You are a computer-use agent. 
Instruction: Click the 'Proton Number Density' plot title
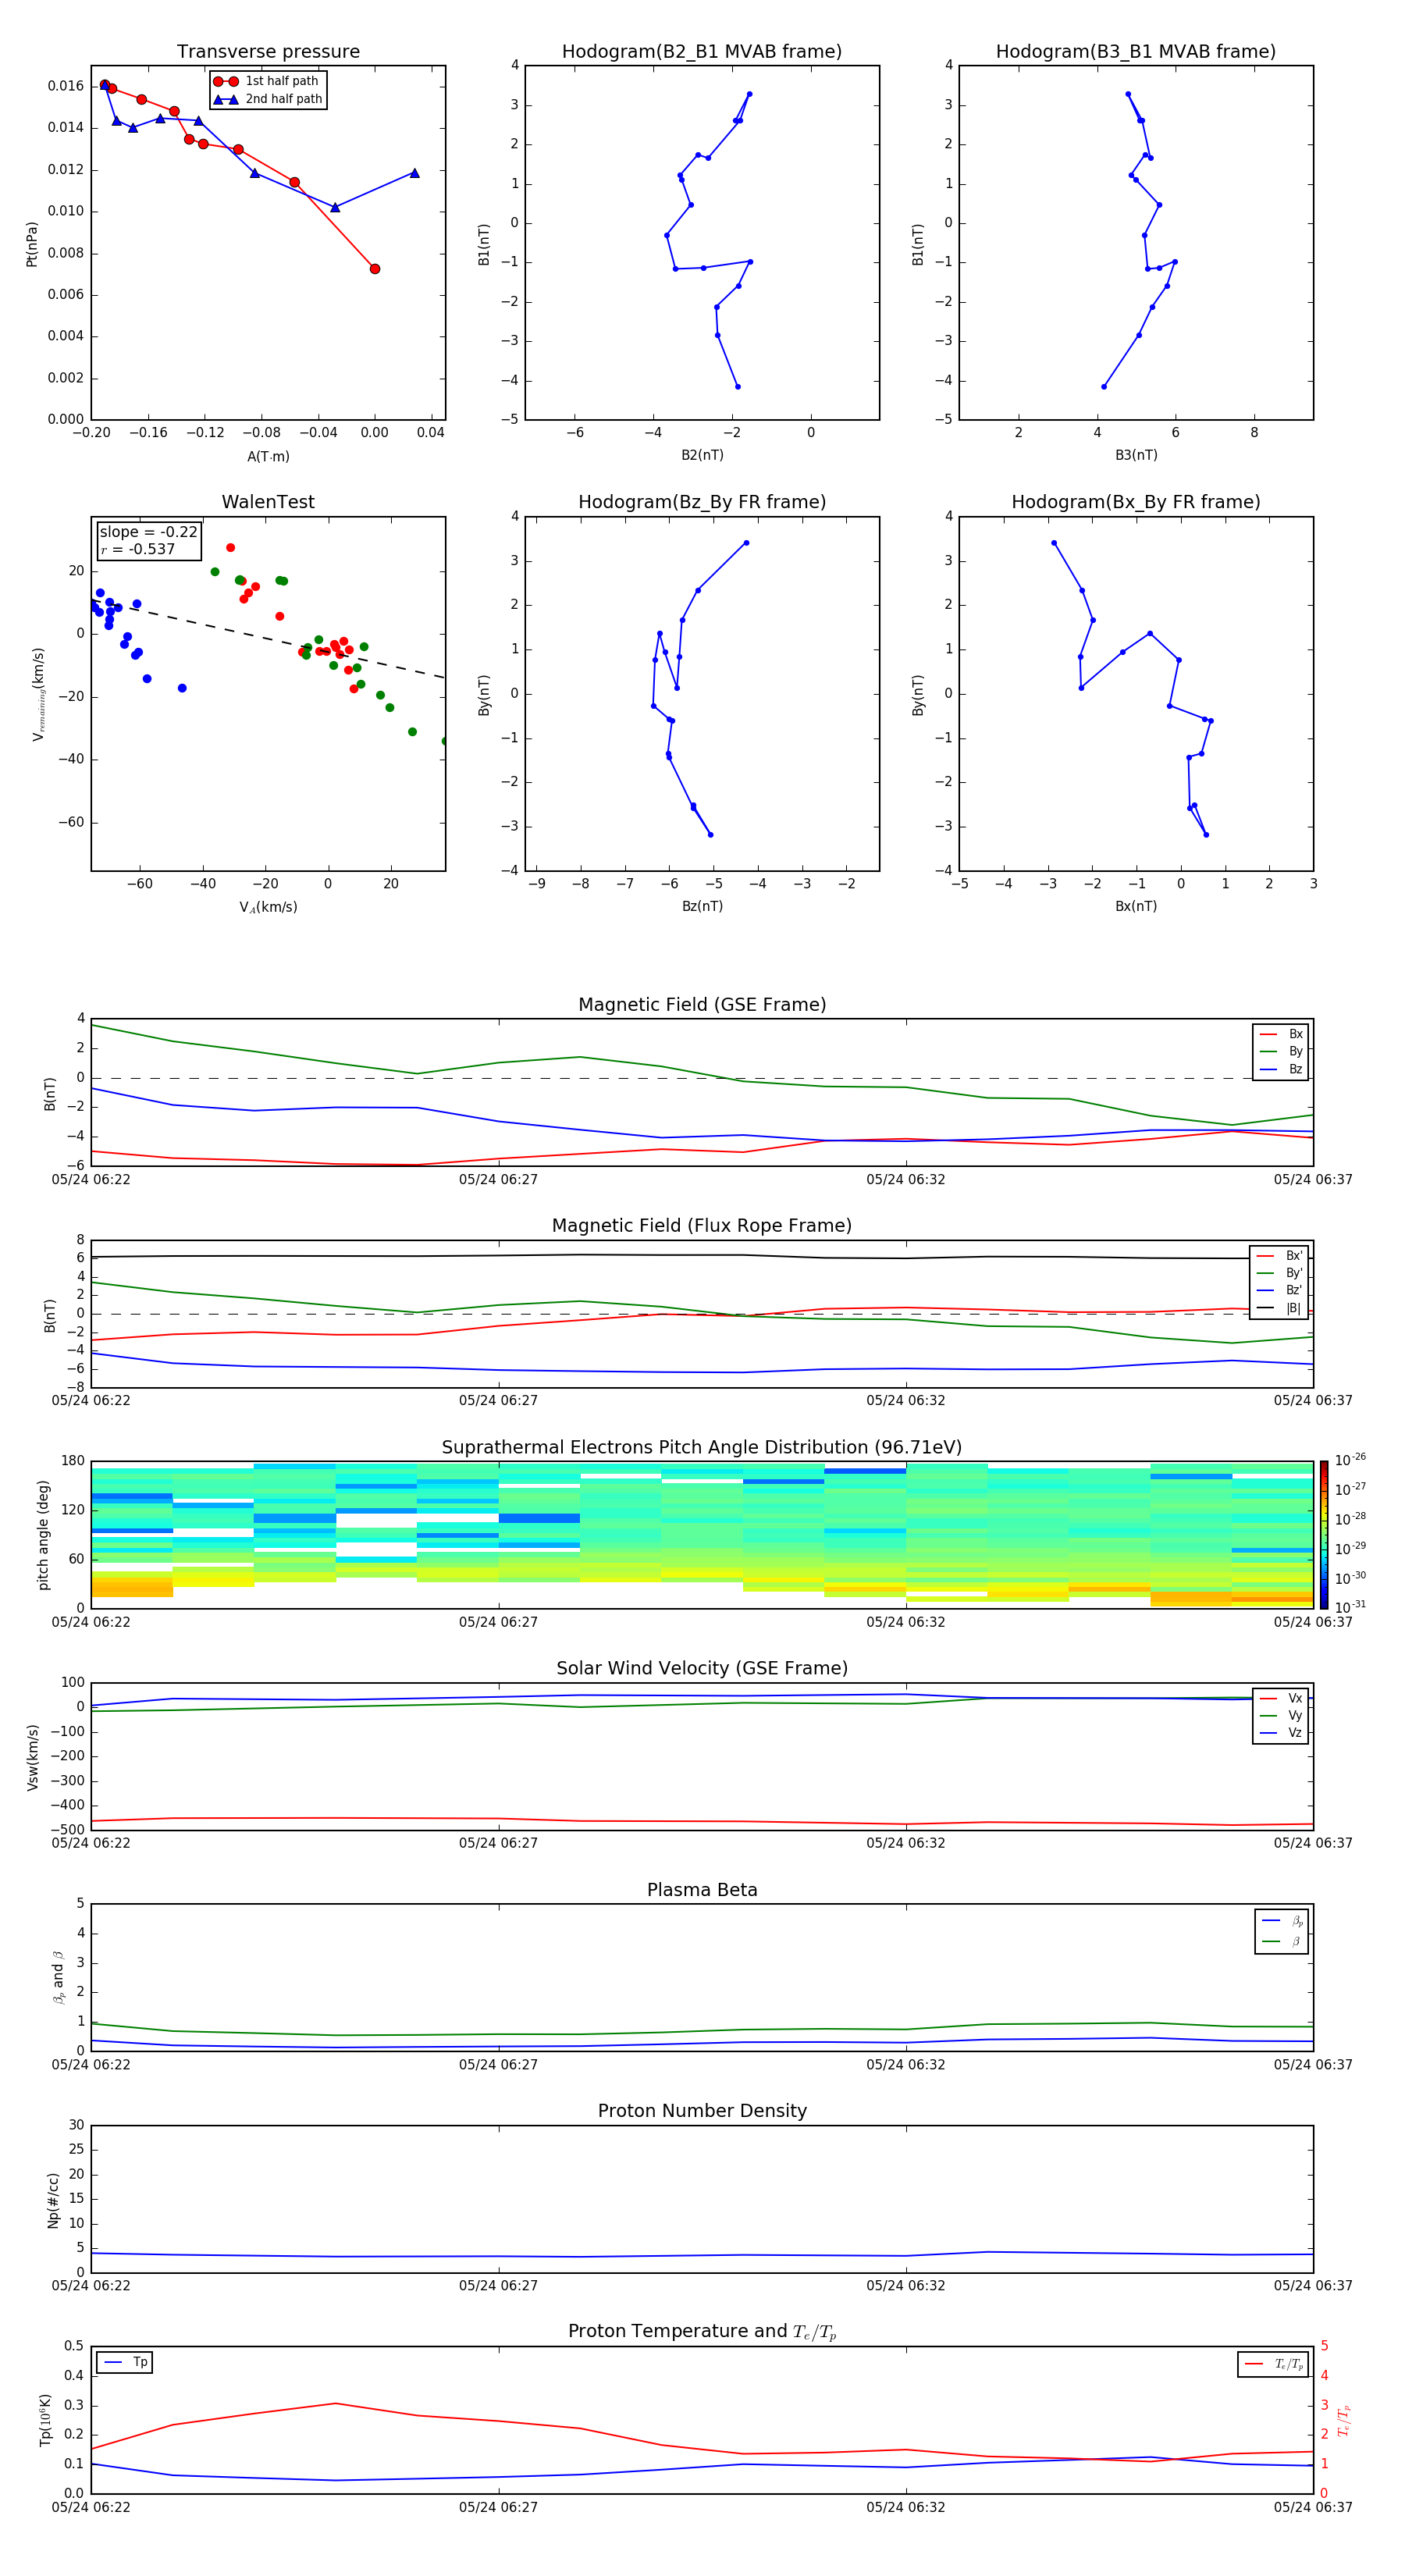coord(702,2111)
